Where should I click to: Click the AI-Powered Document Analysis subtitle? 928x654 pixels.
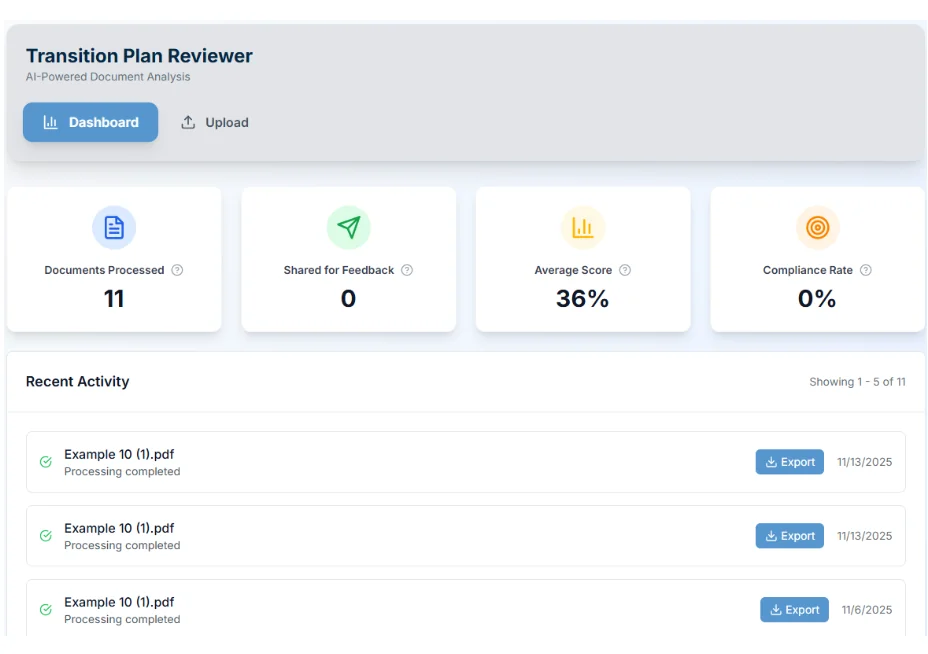tap(108, 76)
